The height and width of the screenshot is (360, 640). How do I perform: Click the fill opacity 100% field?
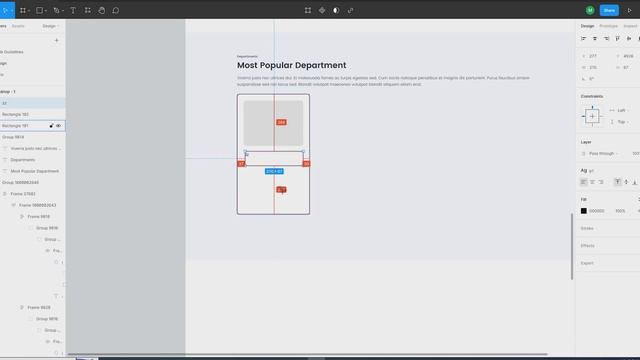coord(620,211)
